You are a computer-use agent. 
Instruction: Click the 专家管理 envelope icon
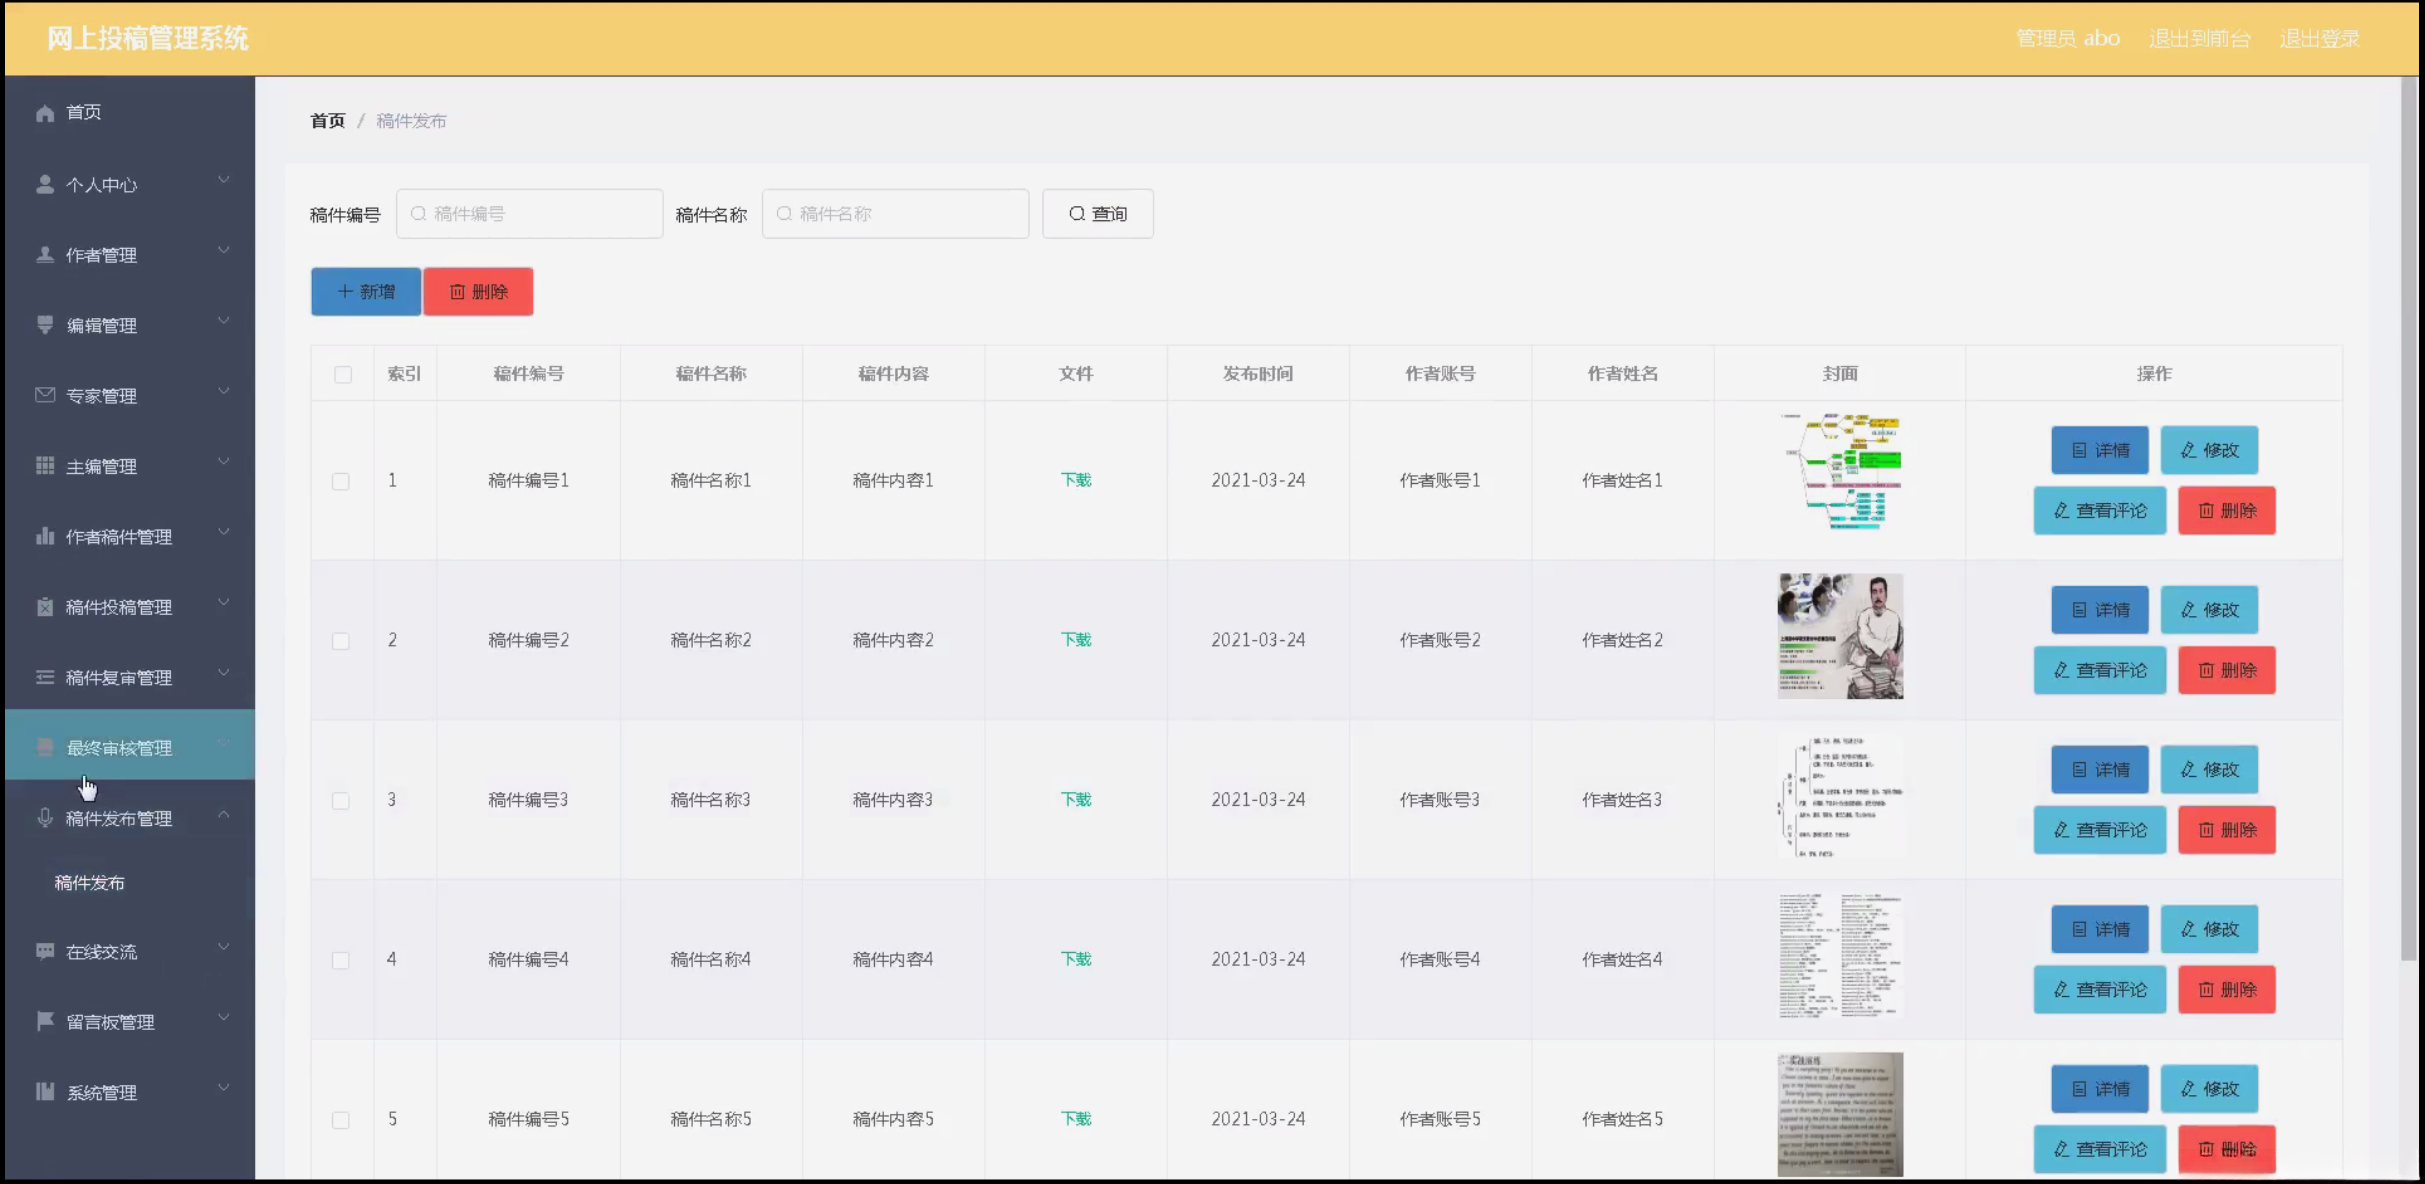click(44, 395)
